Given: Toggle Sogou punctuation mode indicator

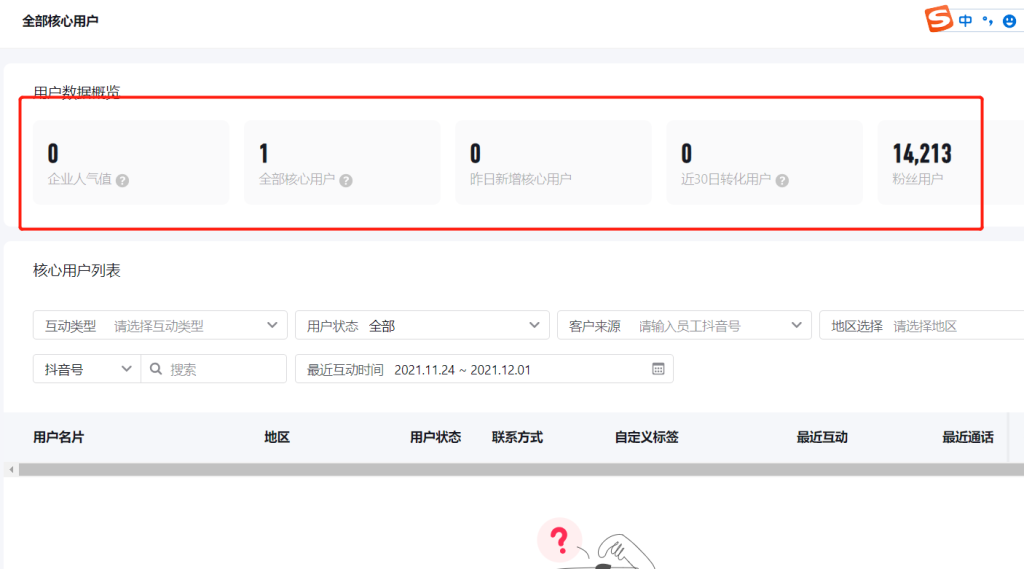Looking at the screenshot, I should [x=987, y=20].
